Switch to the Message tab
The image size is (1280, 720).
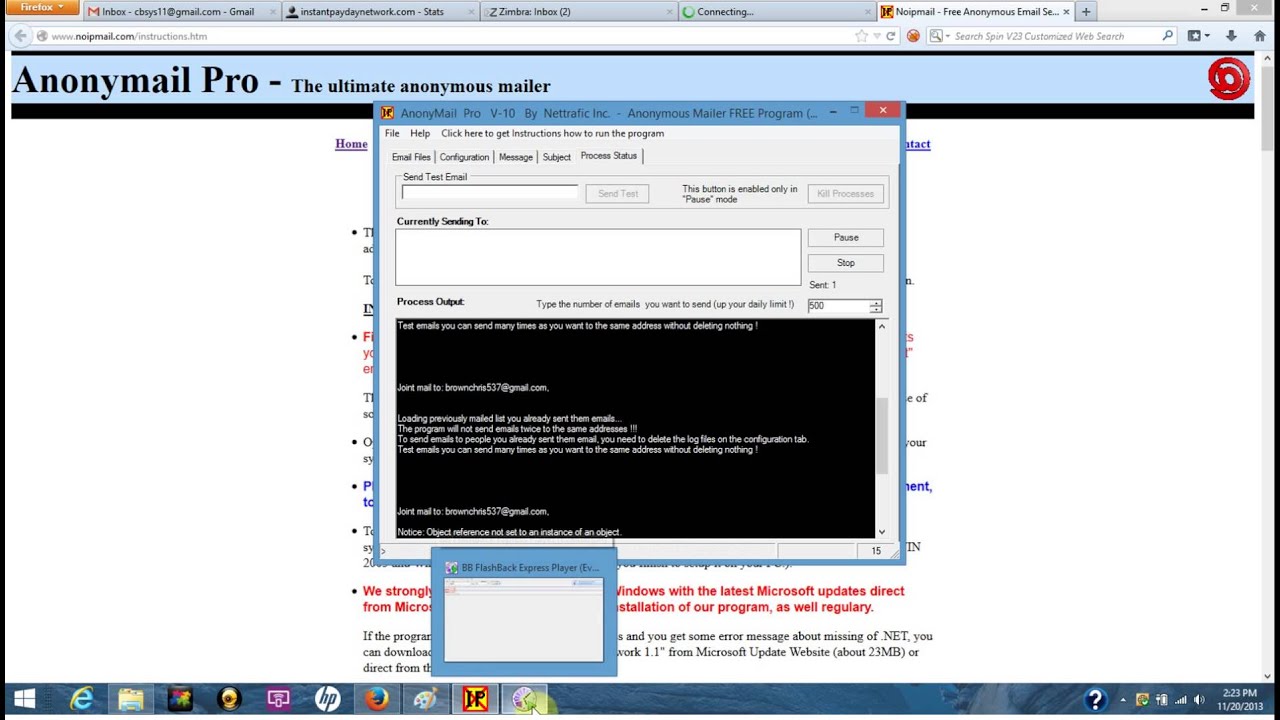click(x=515, y=157)
